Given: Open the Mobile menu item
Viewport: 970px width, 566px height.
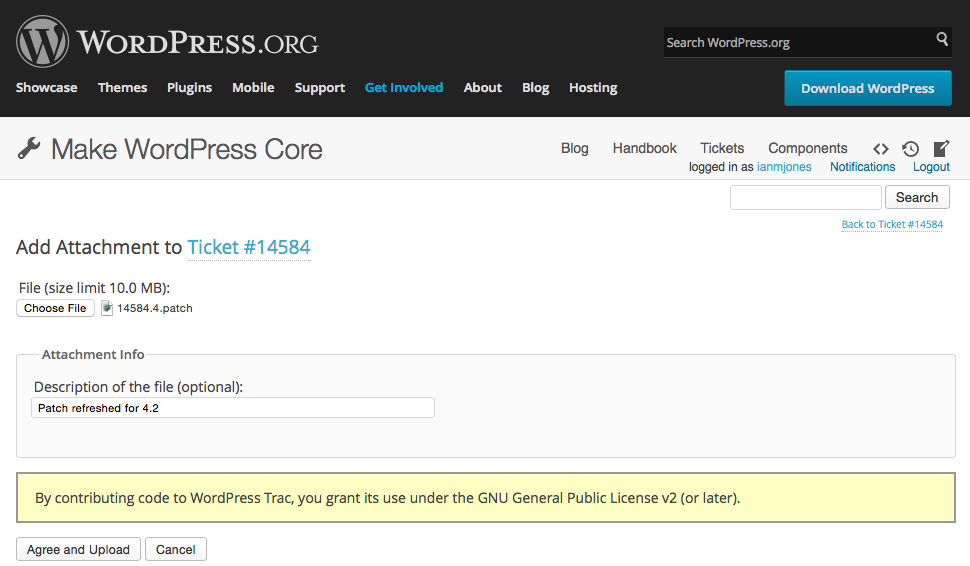Looking at the screenshot, I should click(253, 88).
